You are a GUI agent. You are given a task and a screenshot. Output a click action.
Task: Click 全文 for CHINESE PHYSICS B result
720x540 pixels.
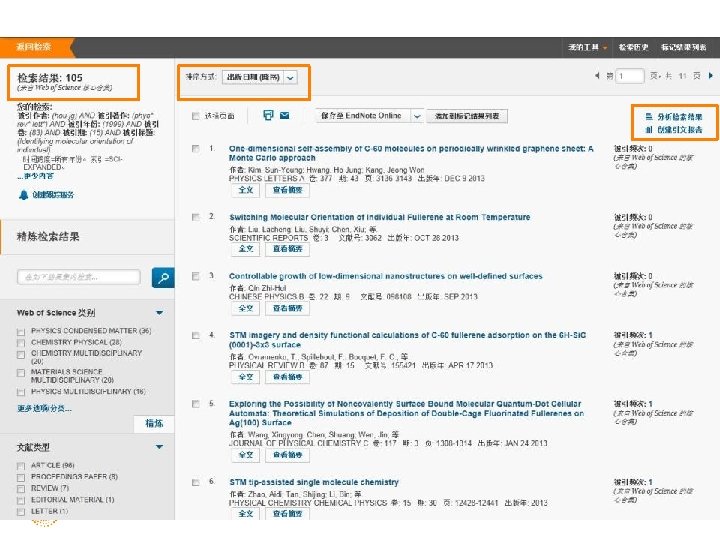pyautogui.click(x=246, y=308)
